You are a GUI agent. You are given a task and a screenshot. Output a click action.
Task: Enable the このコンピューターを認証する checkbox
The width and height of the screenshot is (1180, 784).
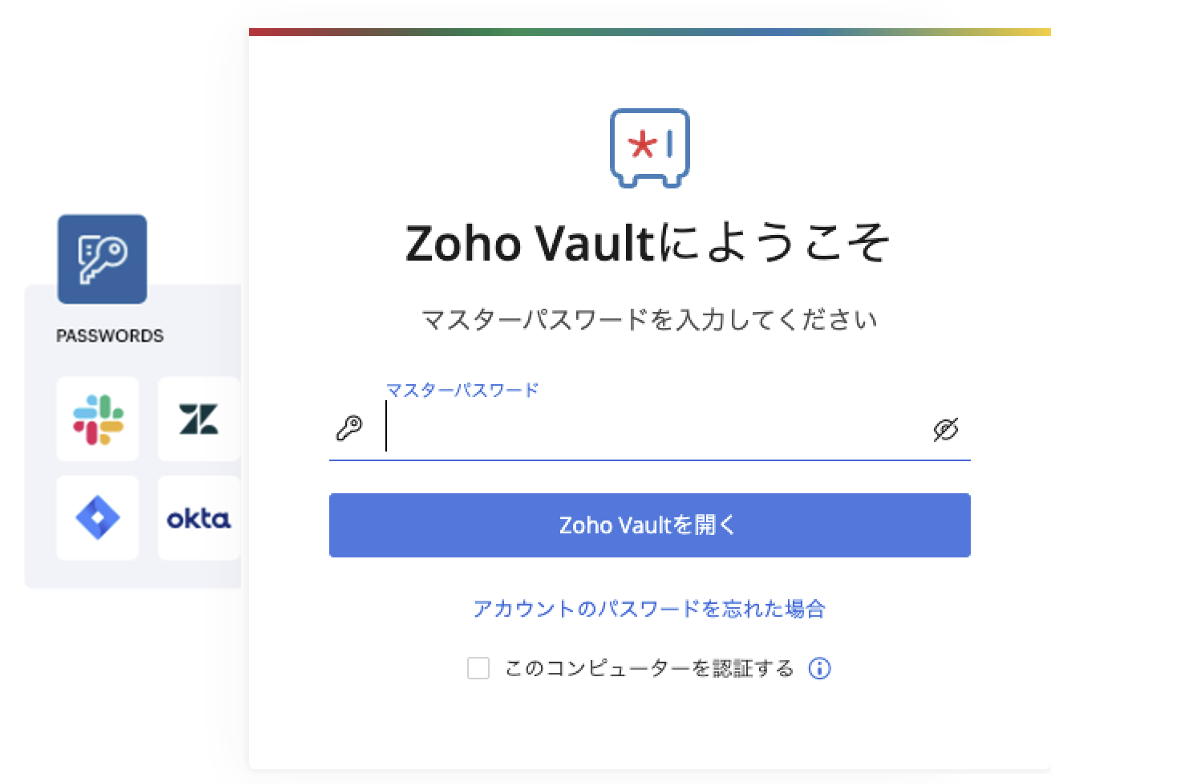point(478,669)
